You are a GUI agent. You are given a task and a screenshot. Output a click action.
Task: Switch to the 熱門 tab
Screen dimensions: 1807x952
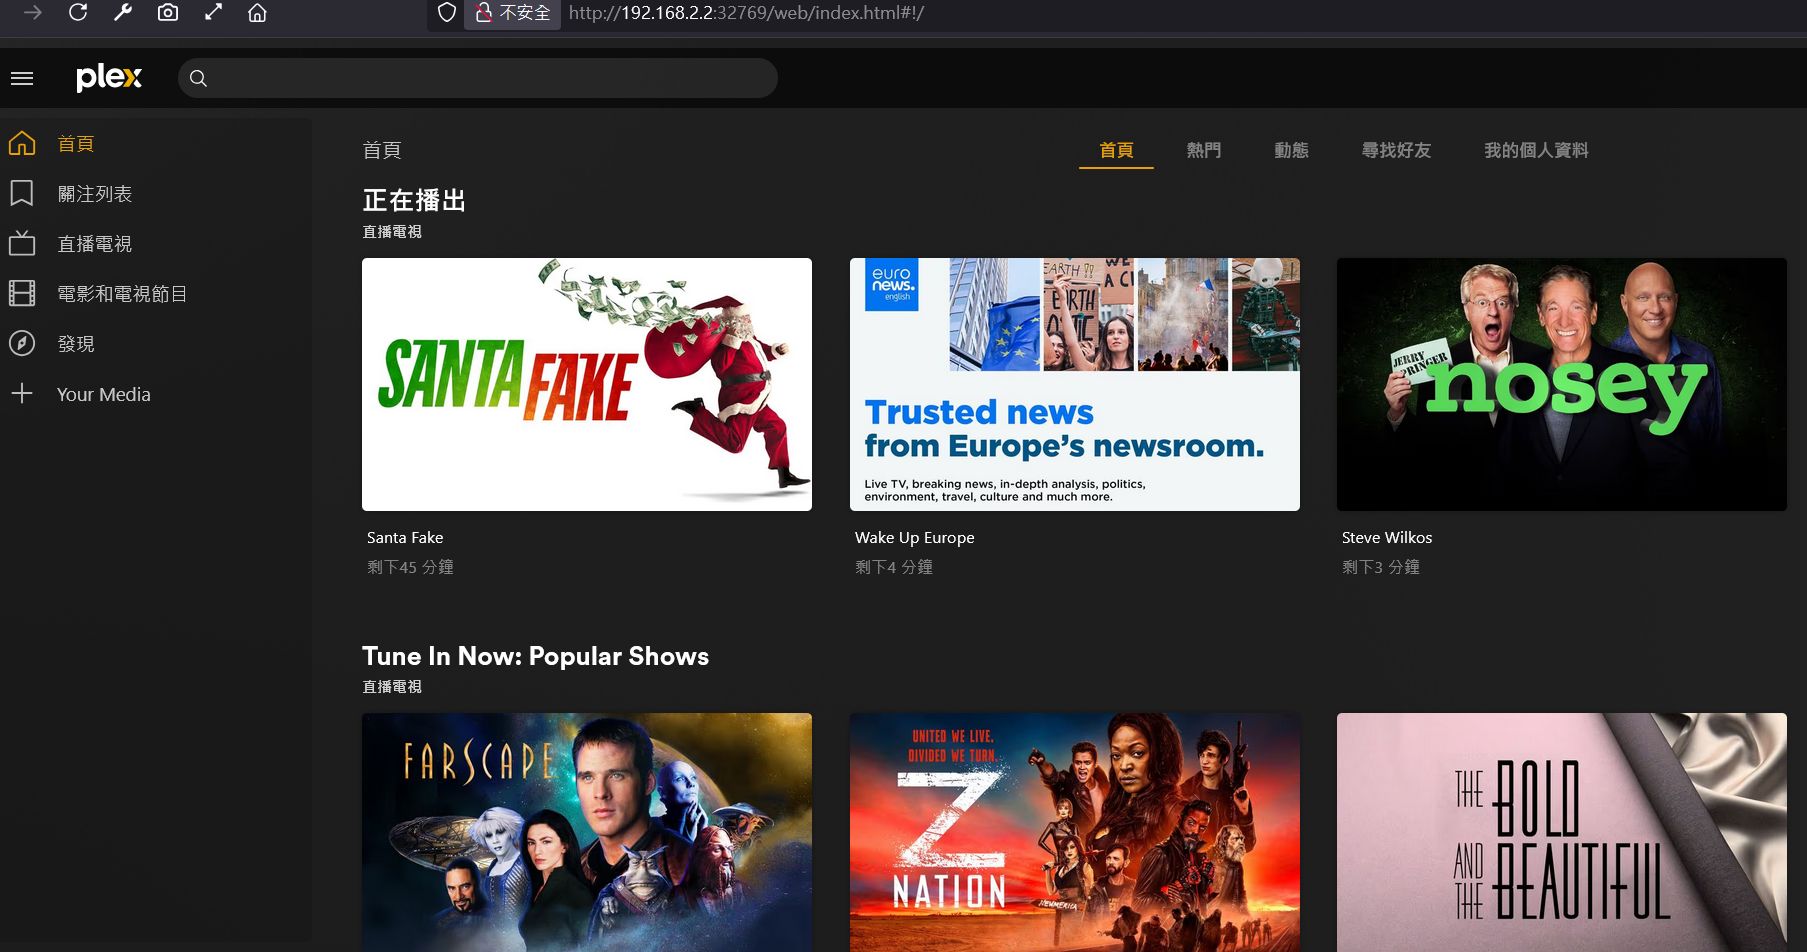[x=1204, y=150]
